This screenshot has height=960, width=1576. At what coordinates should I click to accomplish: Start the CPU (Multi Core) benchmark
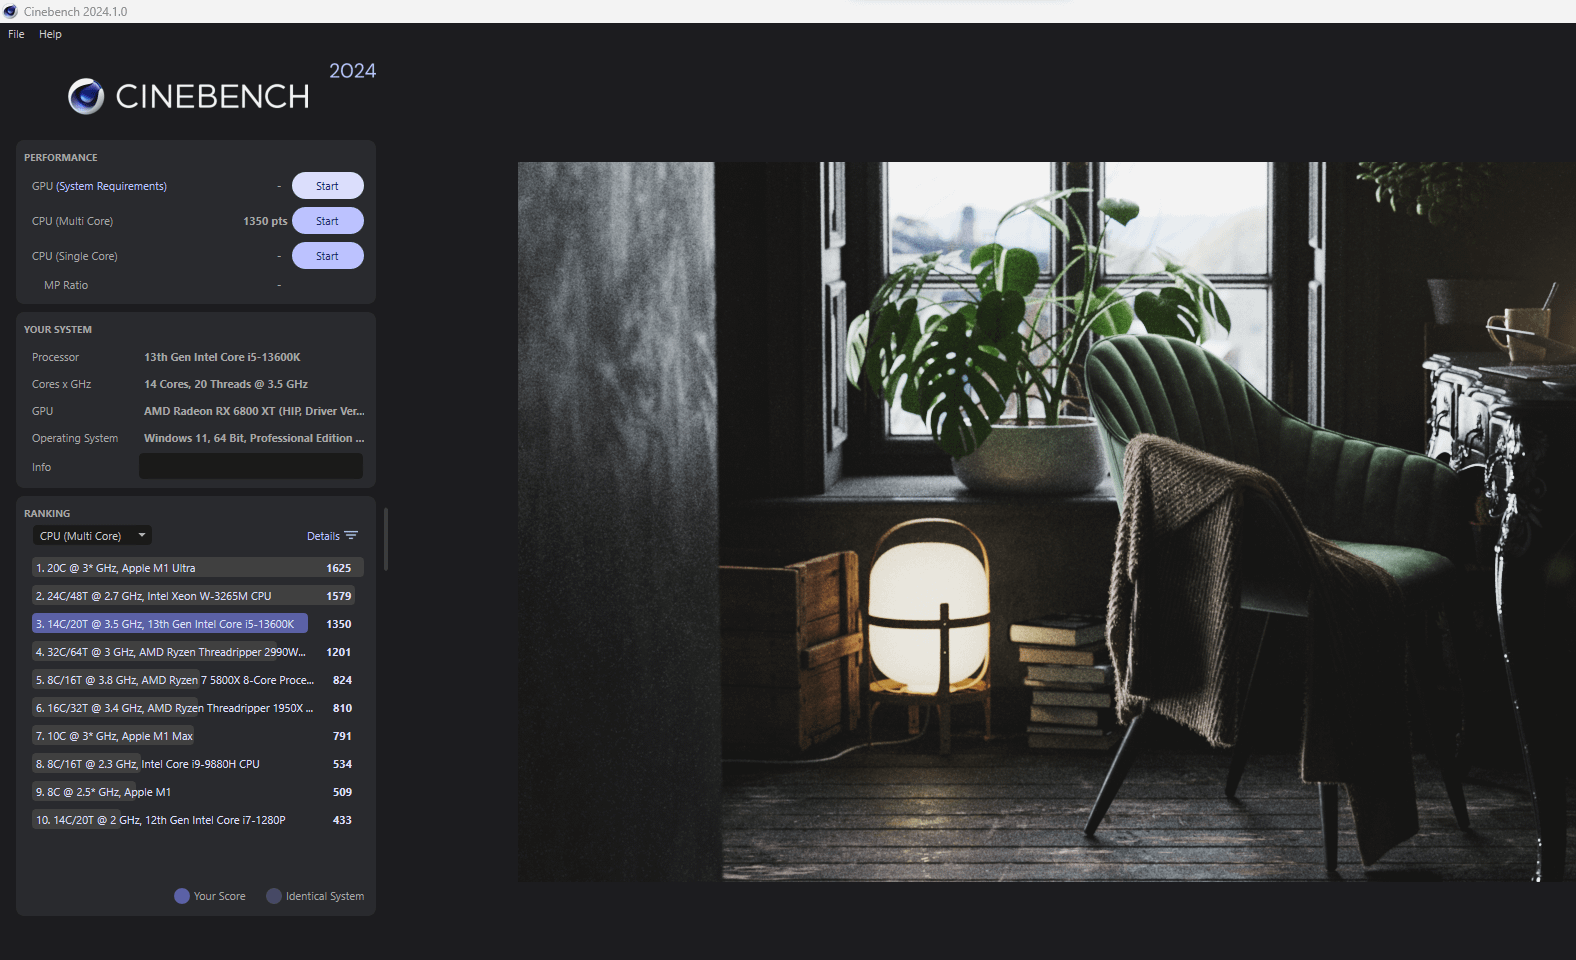(327, 221)
